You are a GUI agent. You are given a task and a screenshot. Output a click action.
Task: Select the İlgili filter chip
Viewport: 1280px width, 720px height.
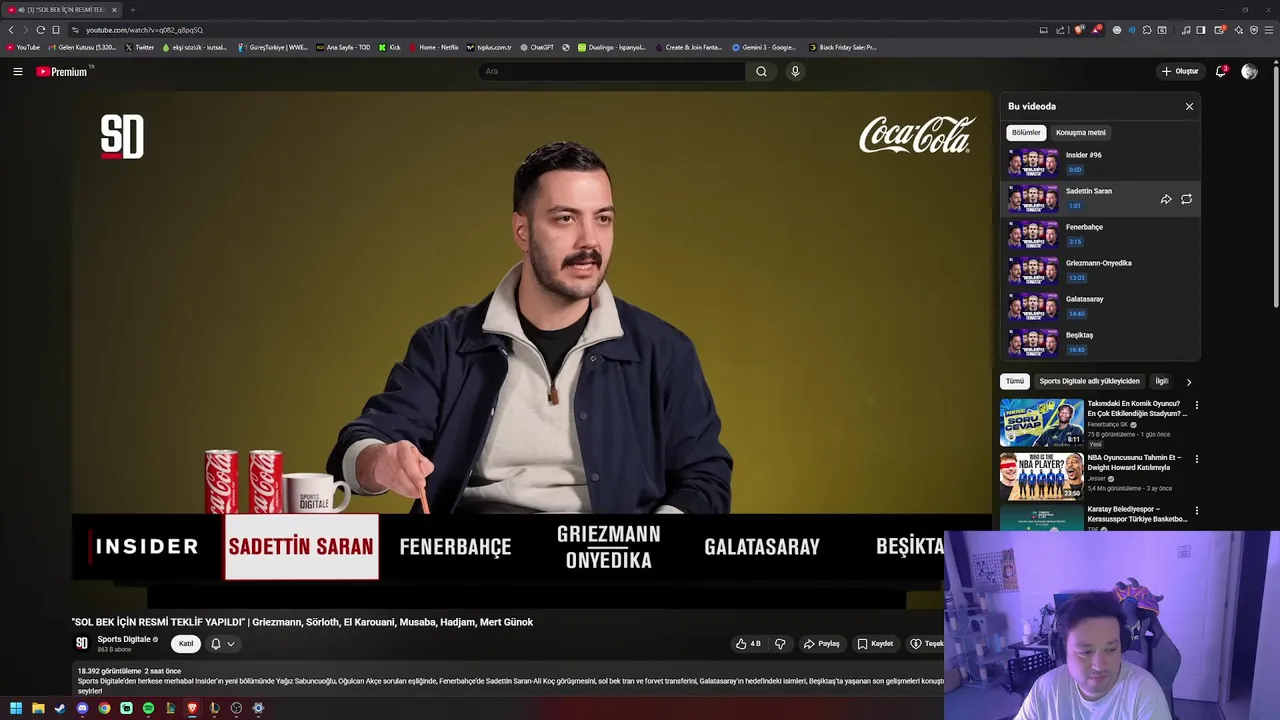[x=1162, y=381]
